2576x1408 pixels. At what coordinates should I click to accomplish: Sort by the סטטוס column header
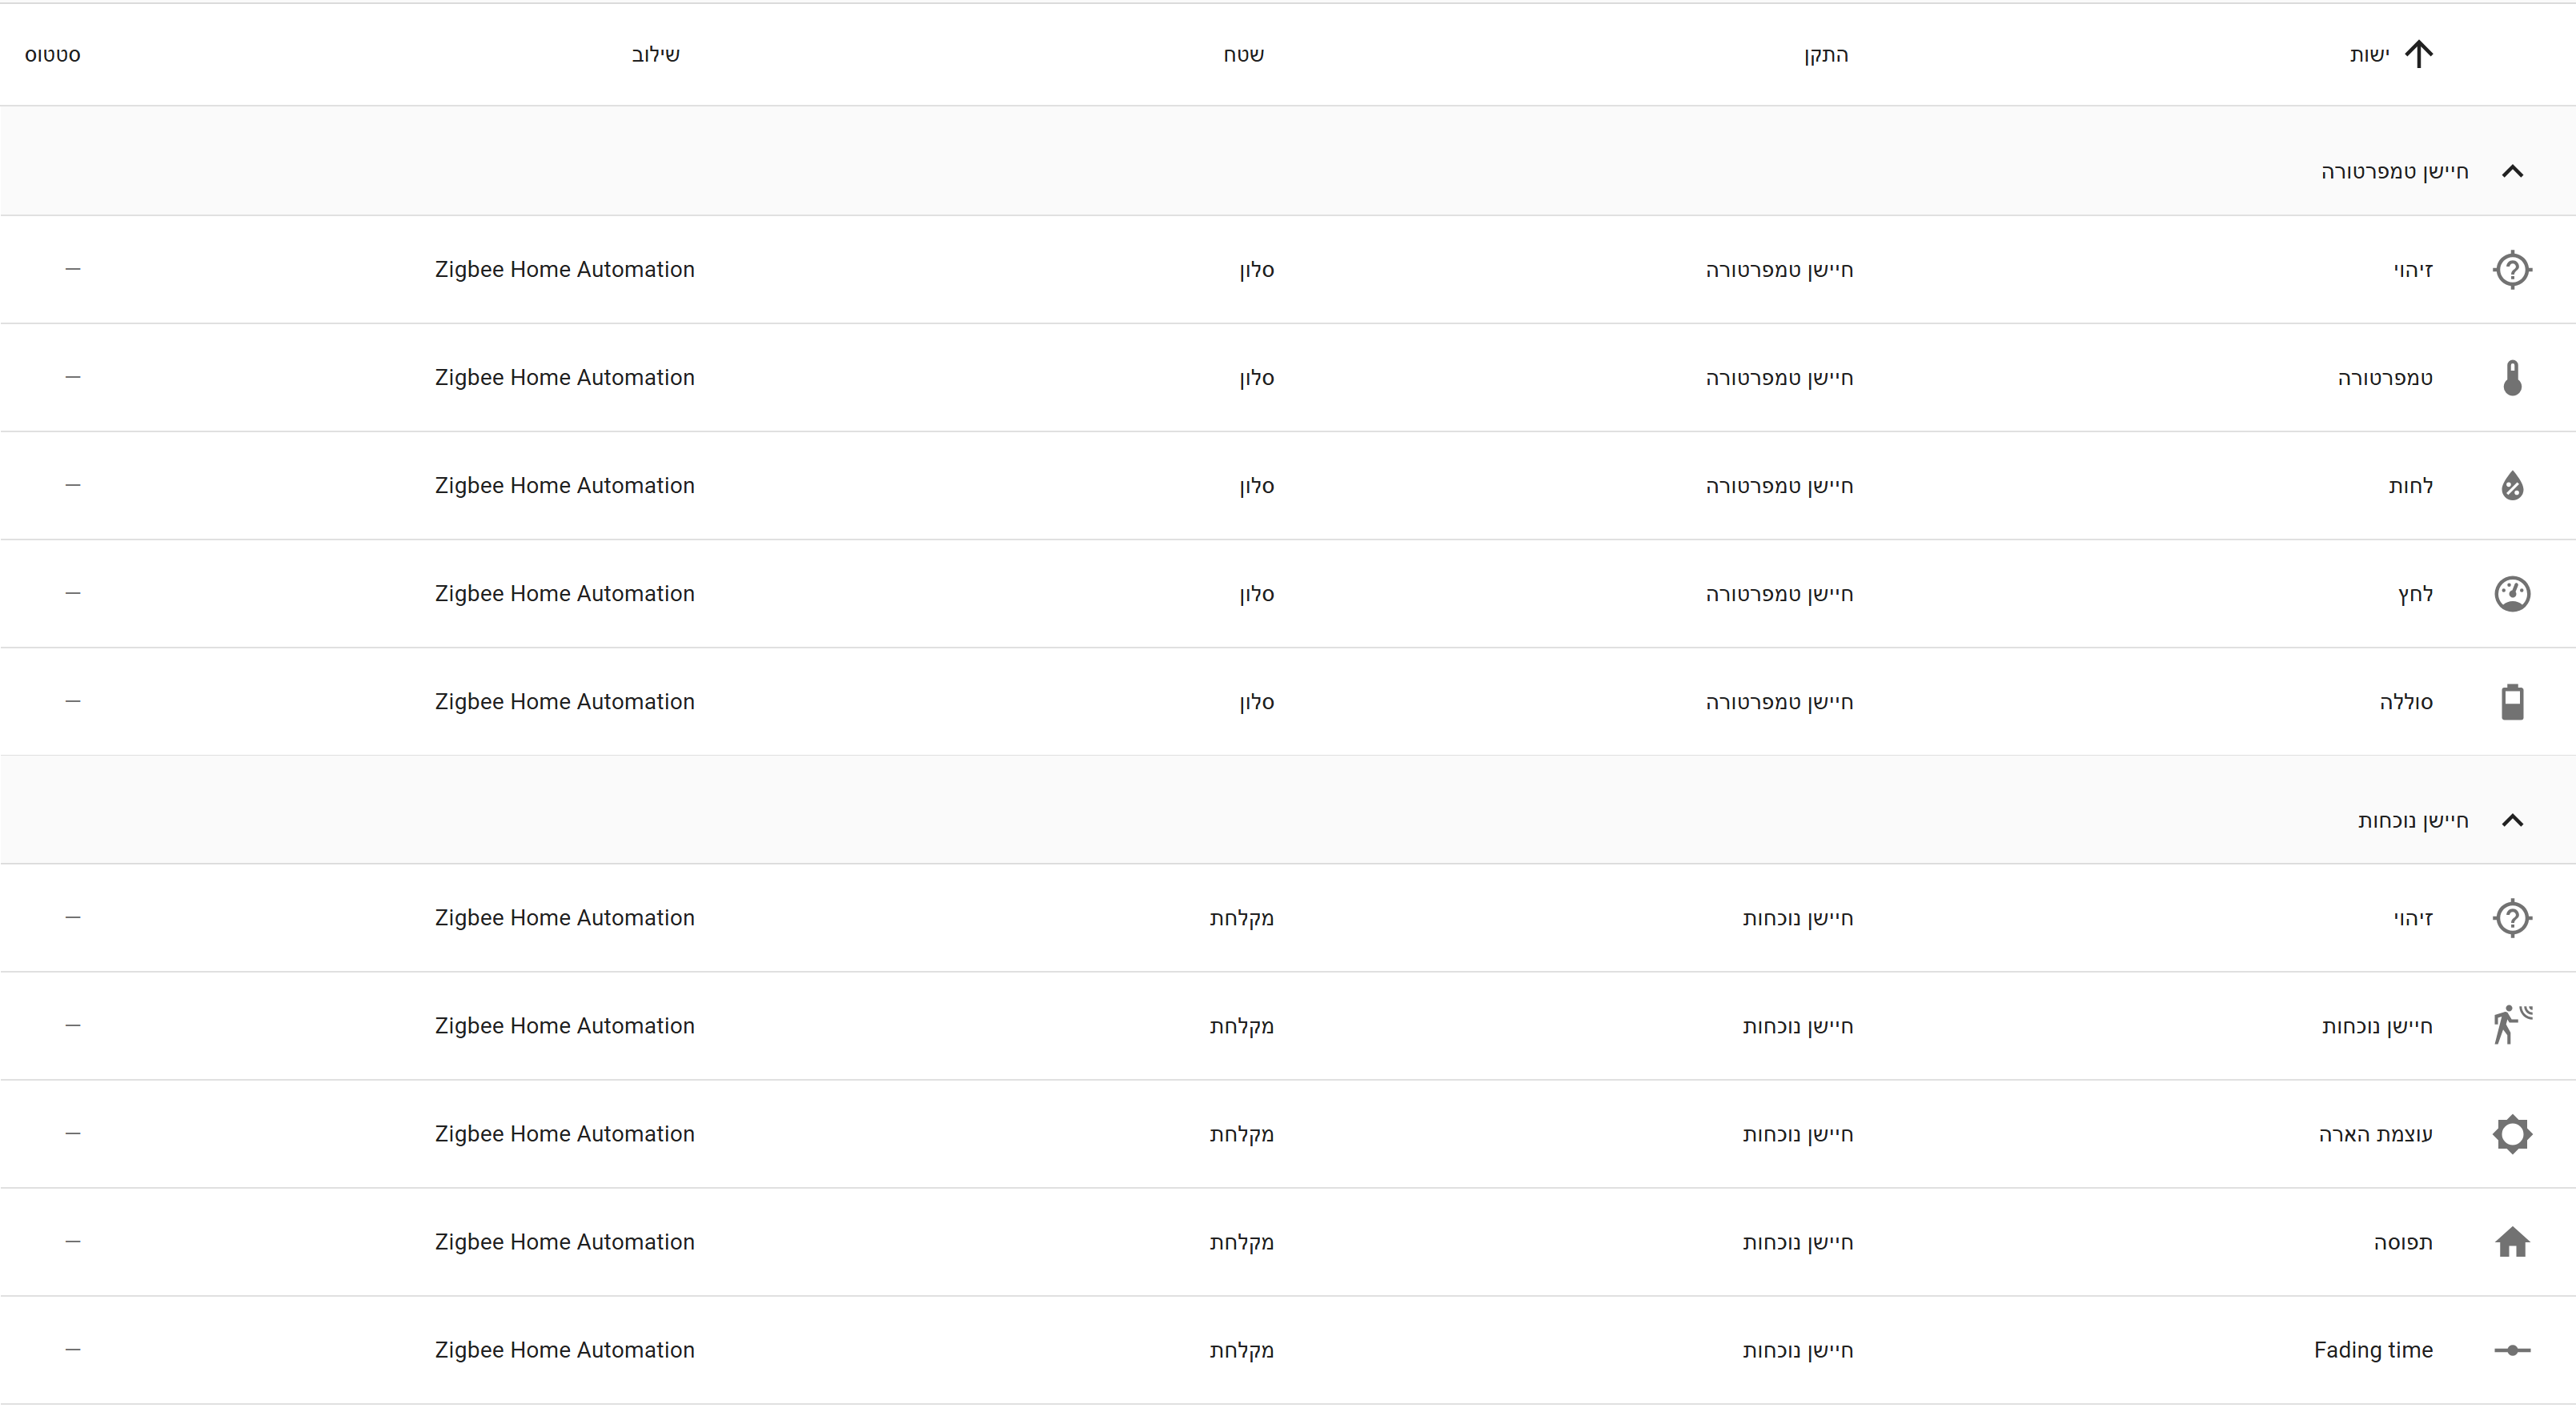(x=52, y=55)
